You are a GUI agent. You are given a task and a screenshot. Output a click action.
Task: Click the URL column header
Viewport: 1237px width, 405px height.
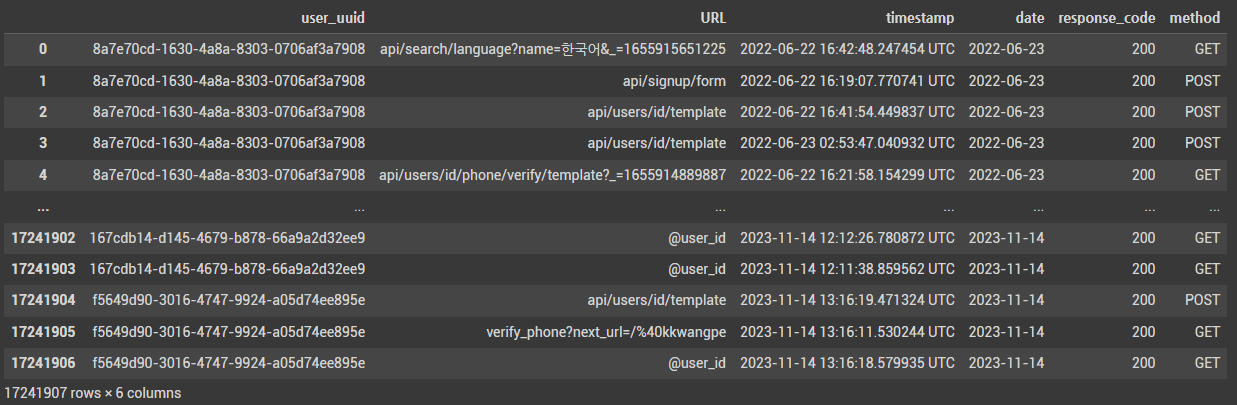pos(713,18)
